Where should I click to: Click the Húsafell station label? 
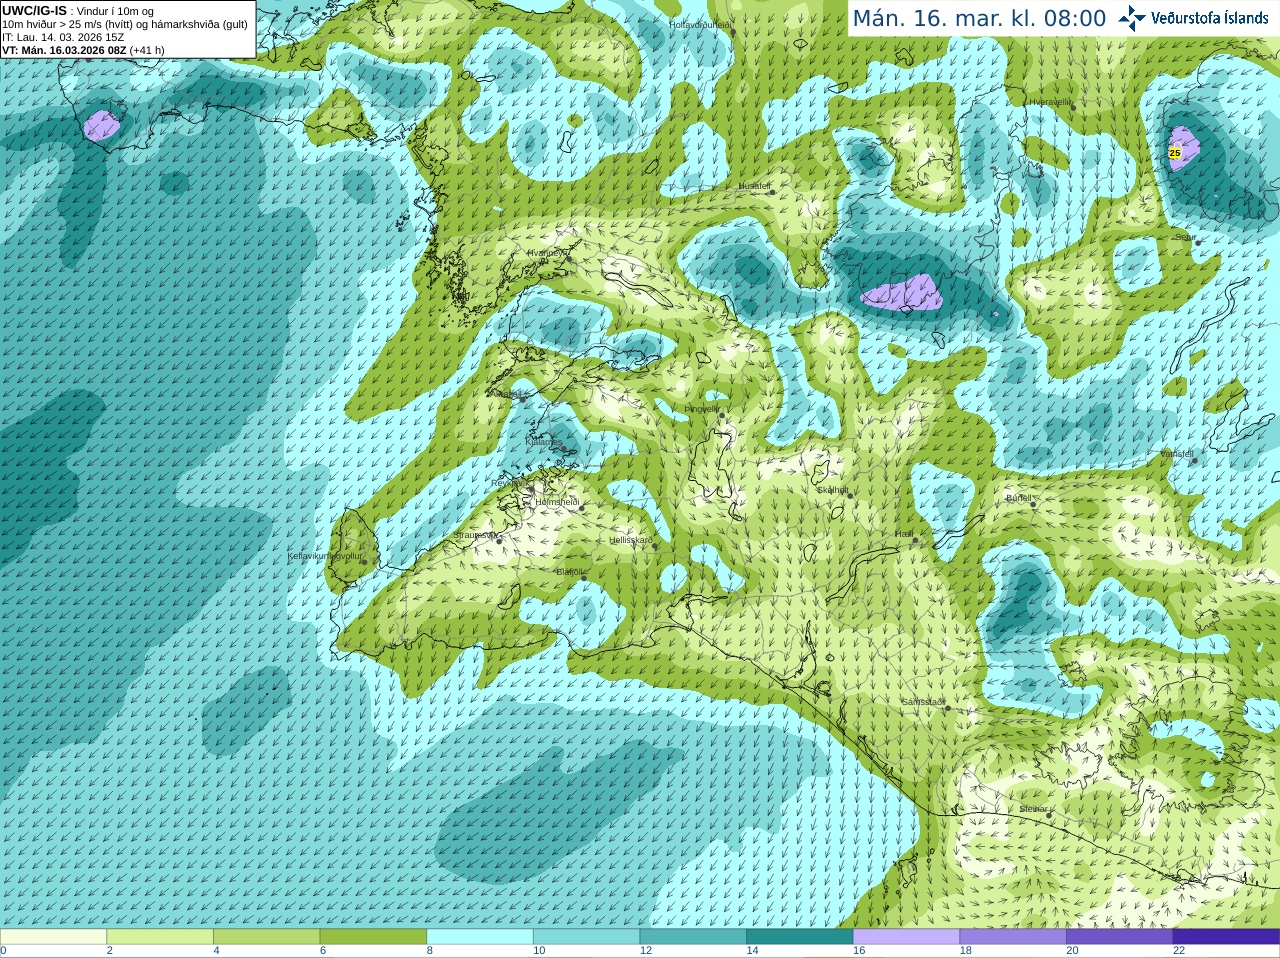[x=754, y=186]
